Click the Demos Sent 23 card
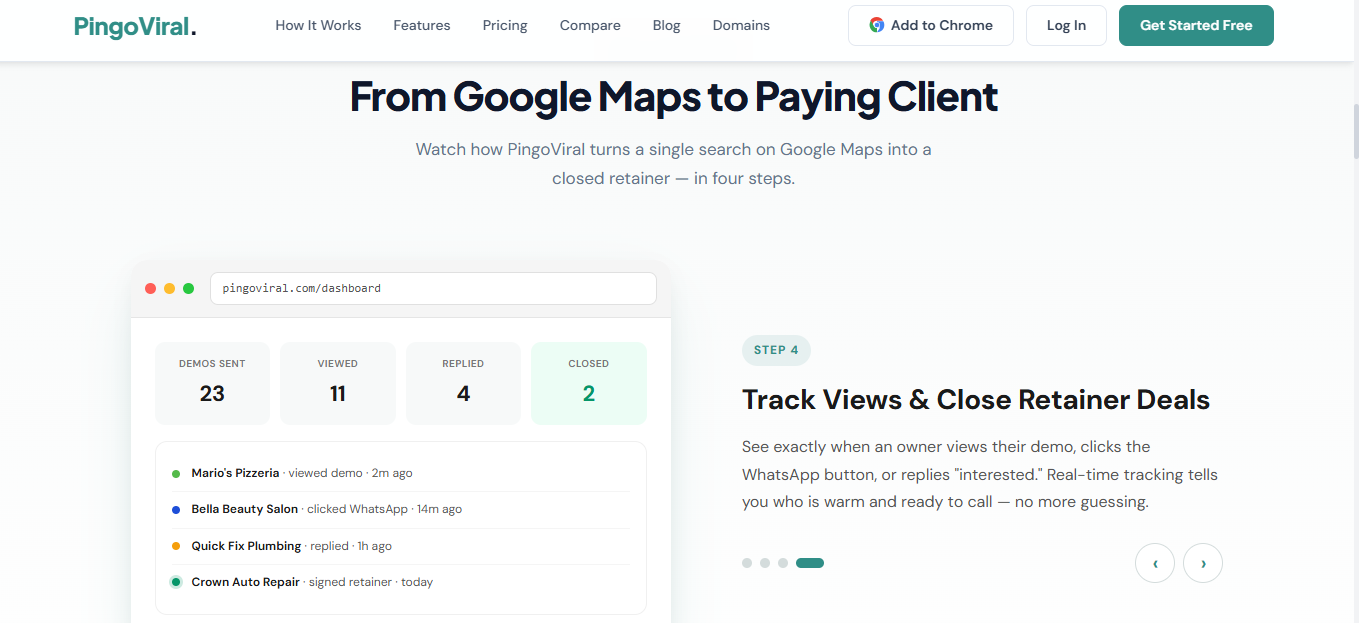 coord(212,383)
